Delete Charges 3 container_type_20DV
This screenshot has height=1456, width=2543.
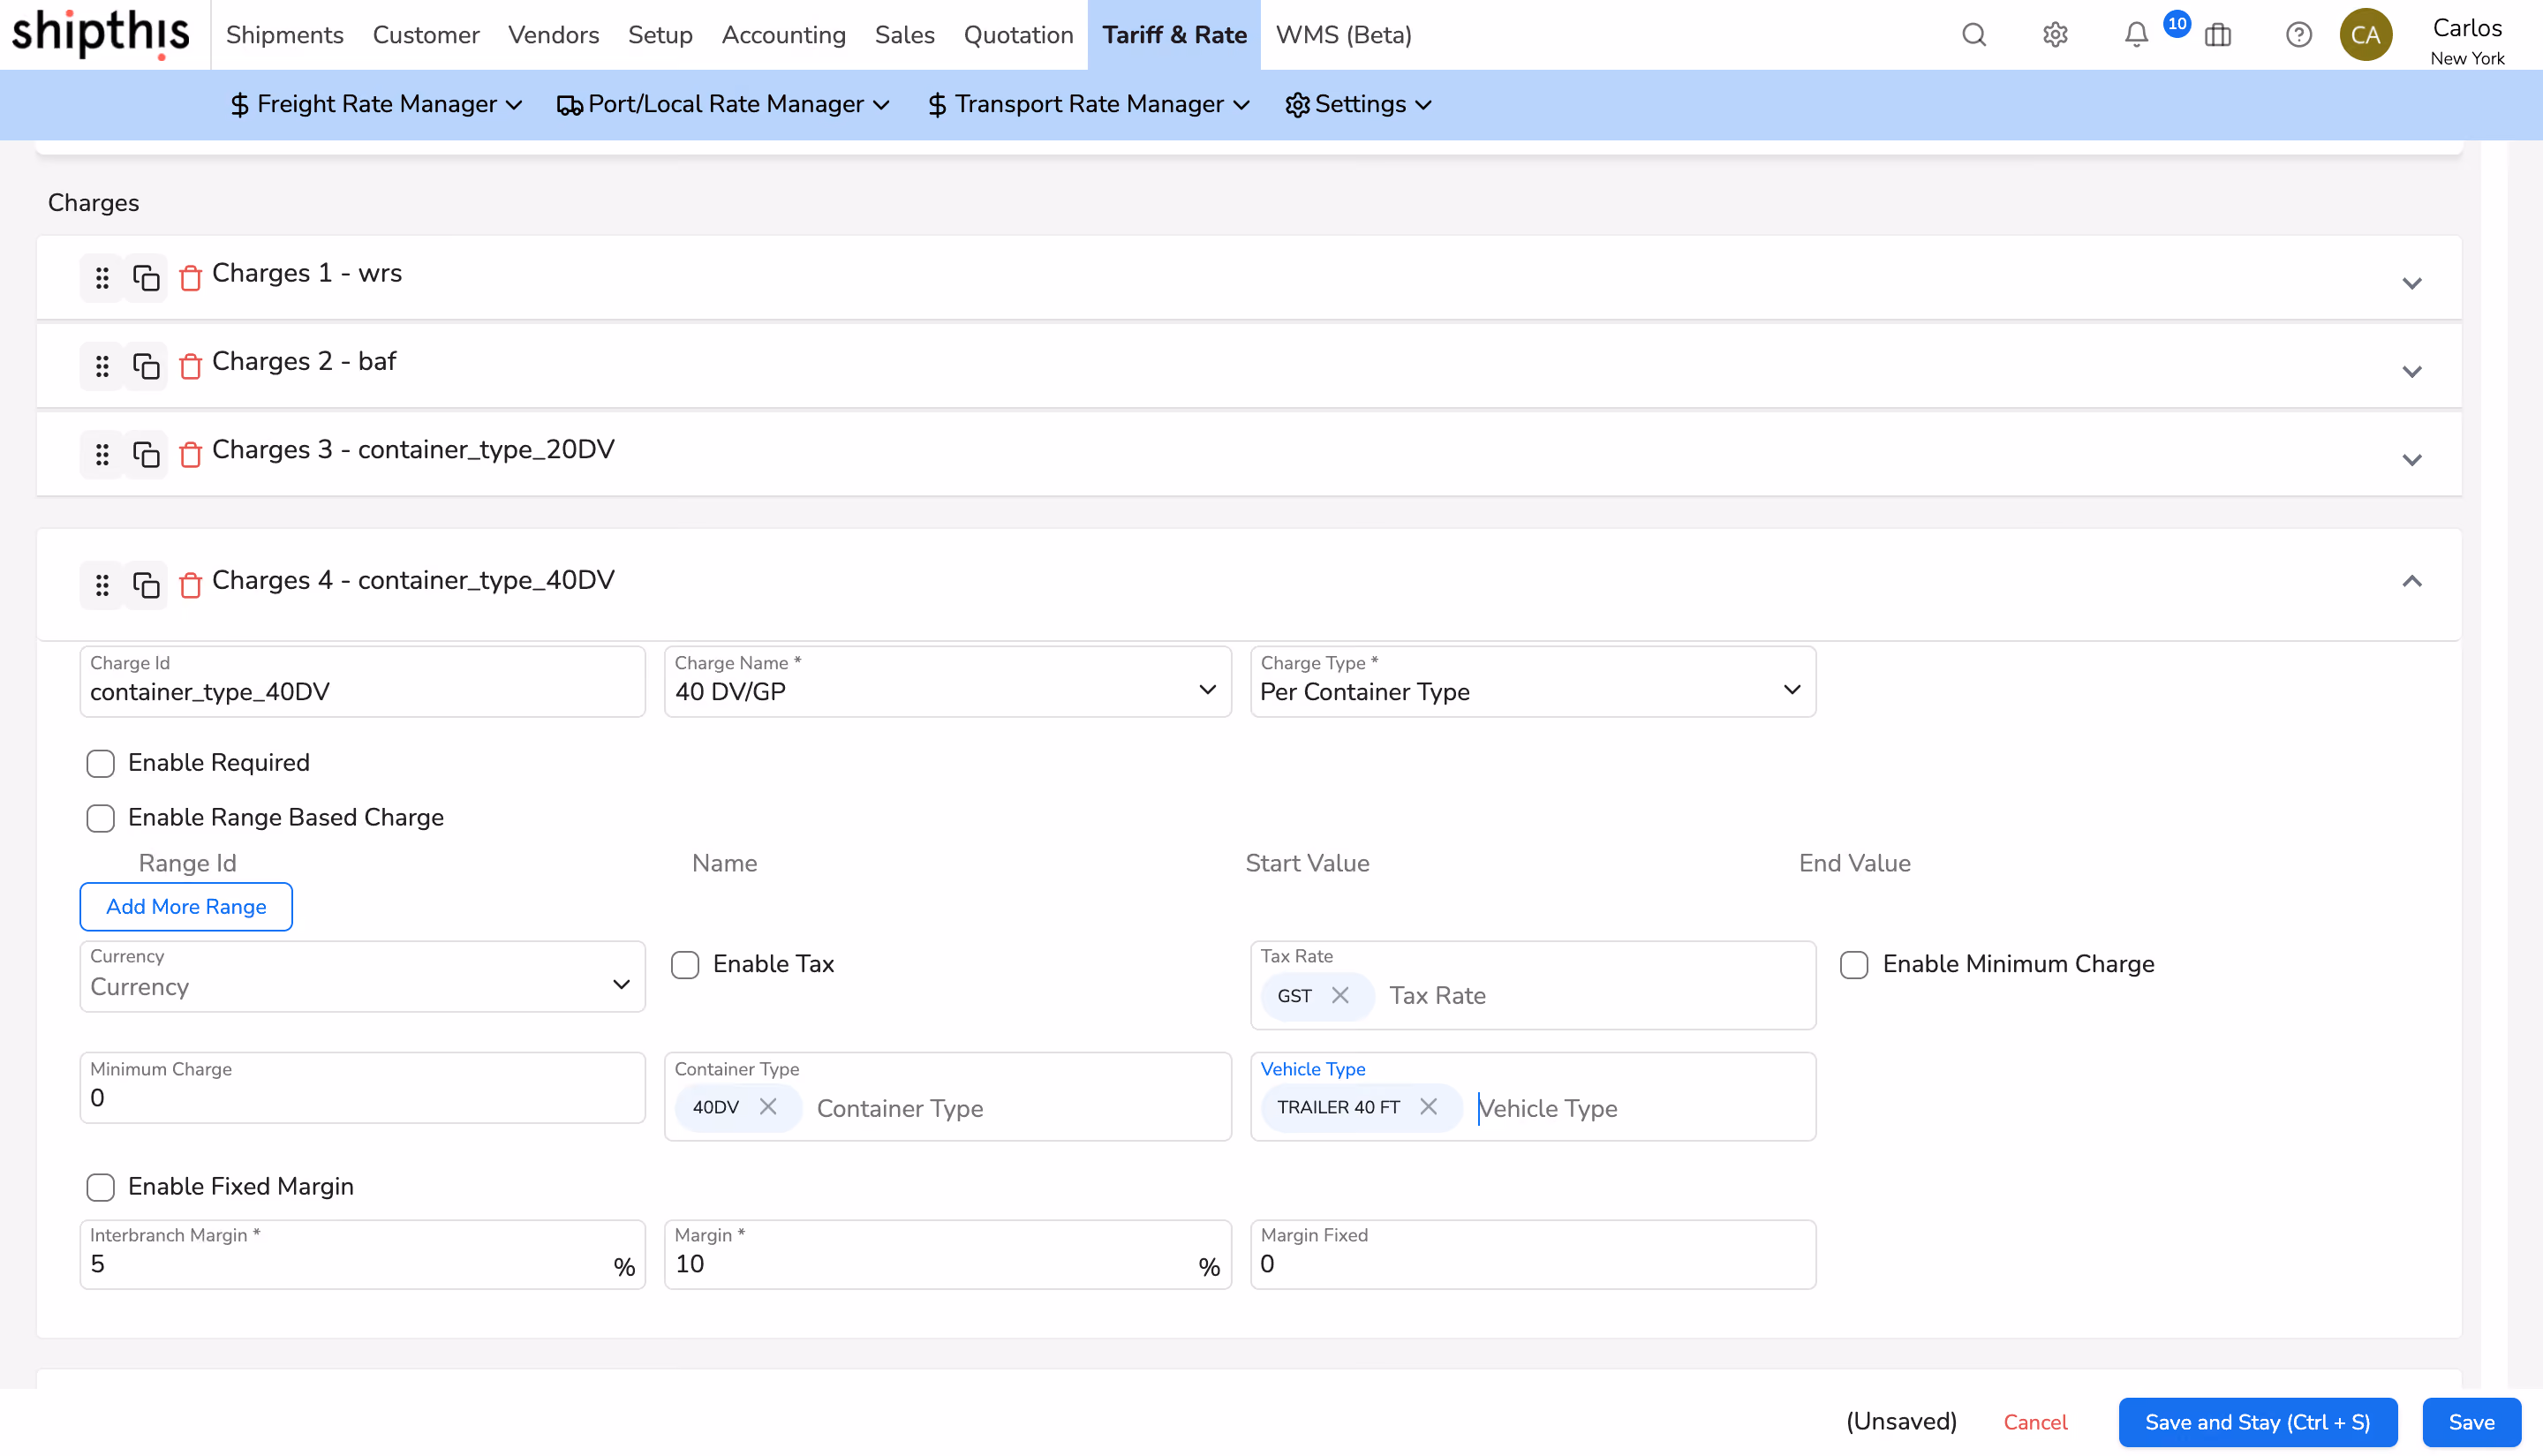tap(190, 455)
